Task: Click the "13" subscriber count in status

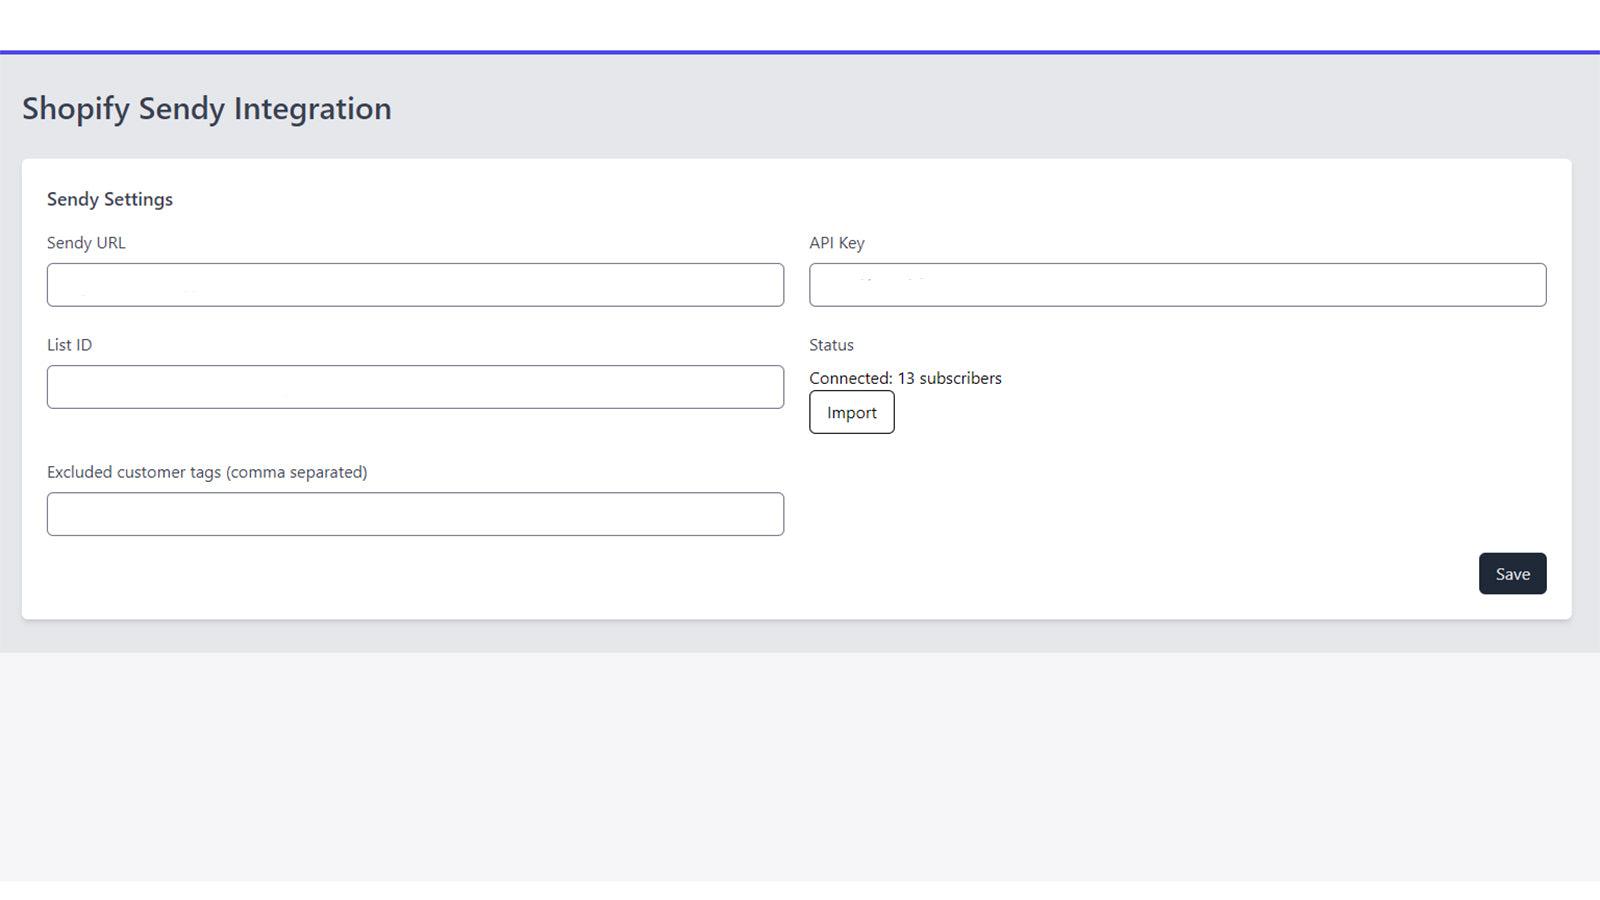Action: click(906, 378)
